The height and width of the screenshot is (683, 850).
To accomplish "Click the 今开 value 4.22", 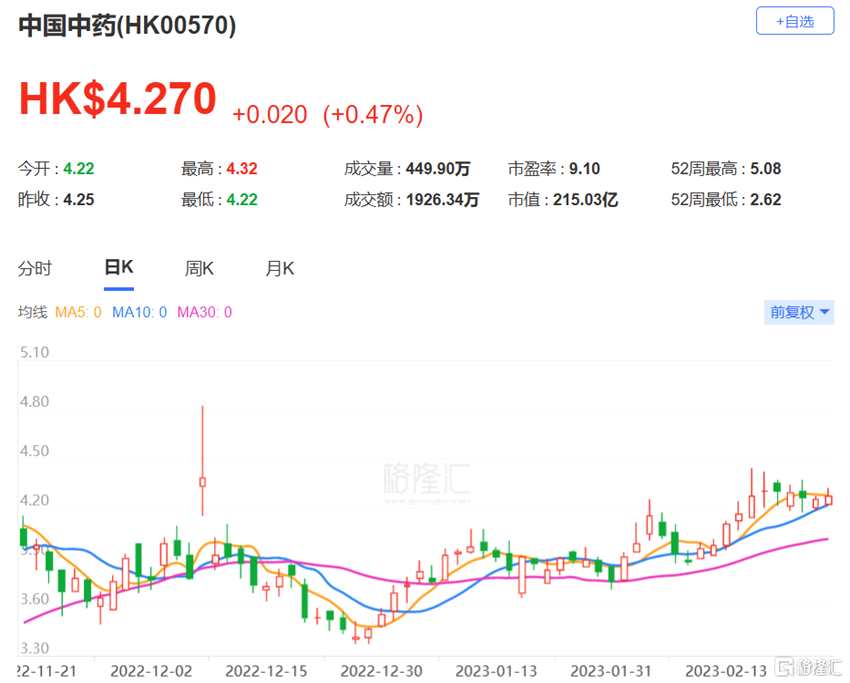I will (x=79, y=169).
